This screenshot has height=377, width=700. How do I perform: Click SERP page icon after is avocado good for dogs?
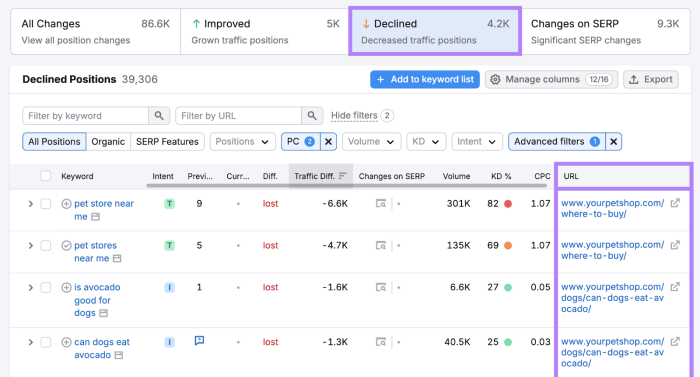(x=104, y=313)
